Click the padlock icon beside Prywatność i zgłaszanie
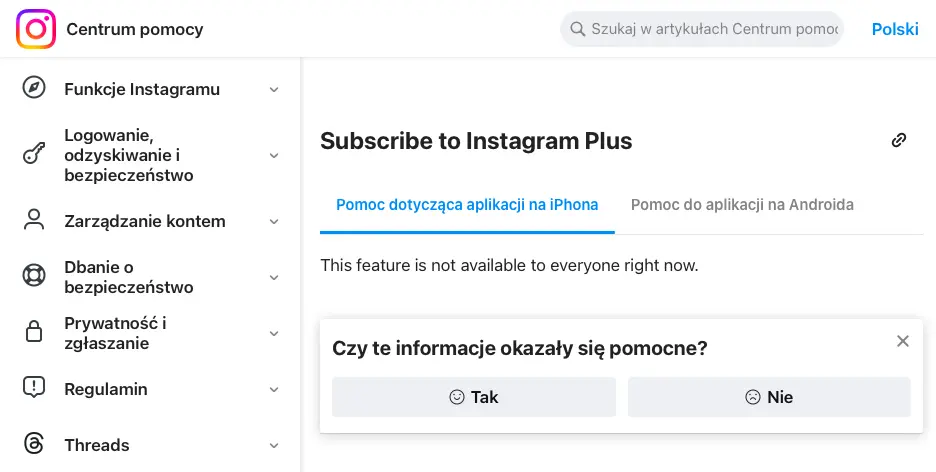Image resolution: width=936 pixels, height=472 pixels. tap(34, 332)
